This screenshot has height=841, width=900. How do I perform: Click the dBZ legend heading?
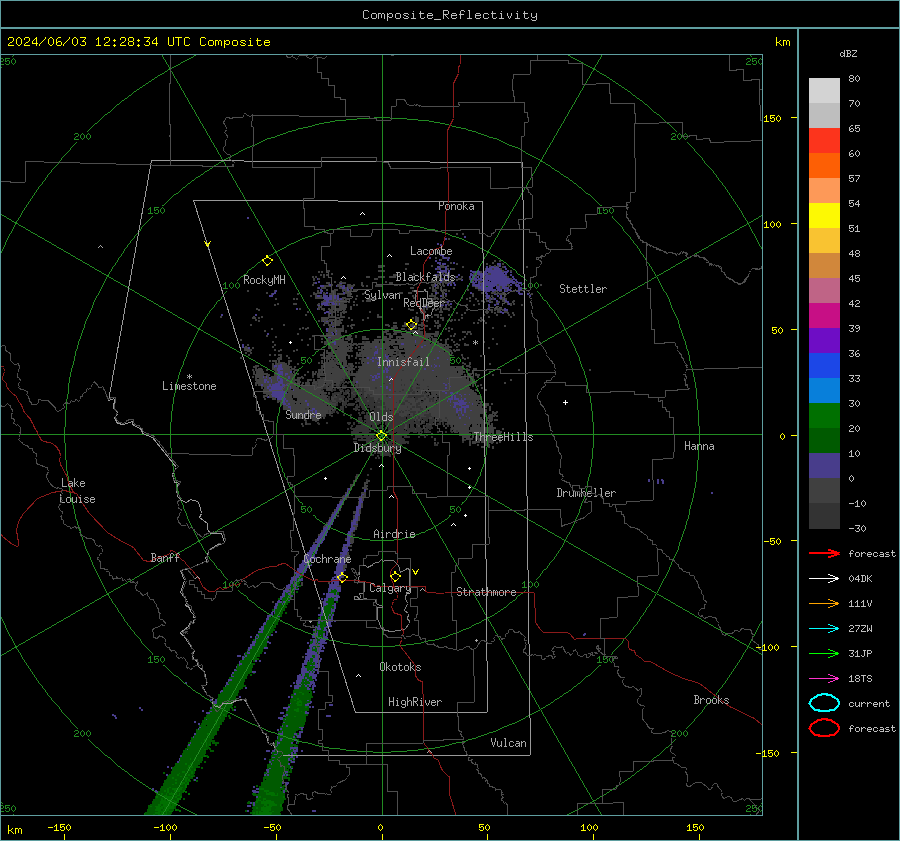(x=848, y=53)
